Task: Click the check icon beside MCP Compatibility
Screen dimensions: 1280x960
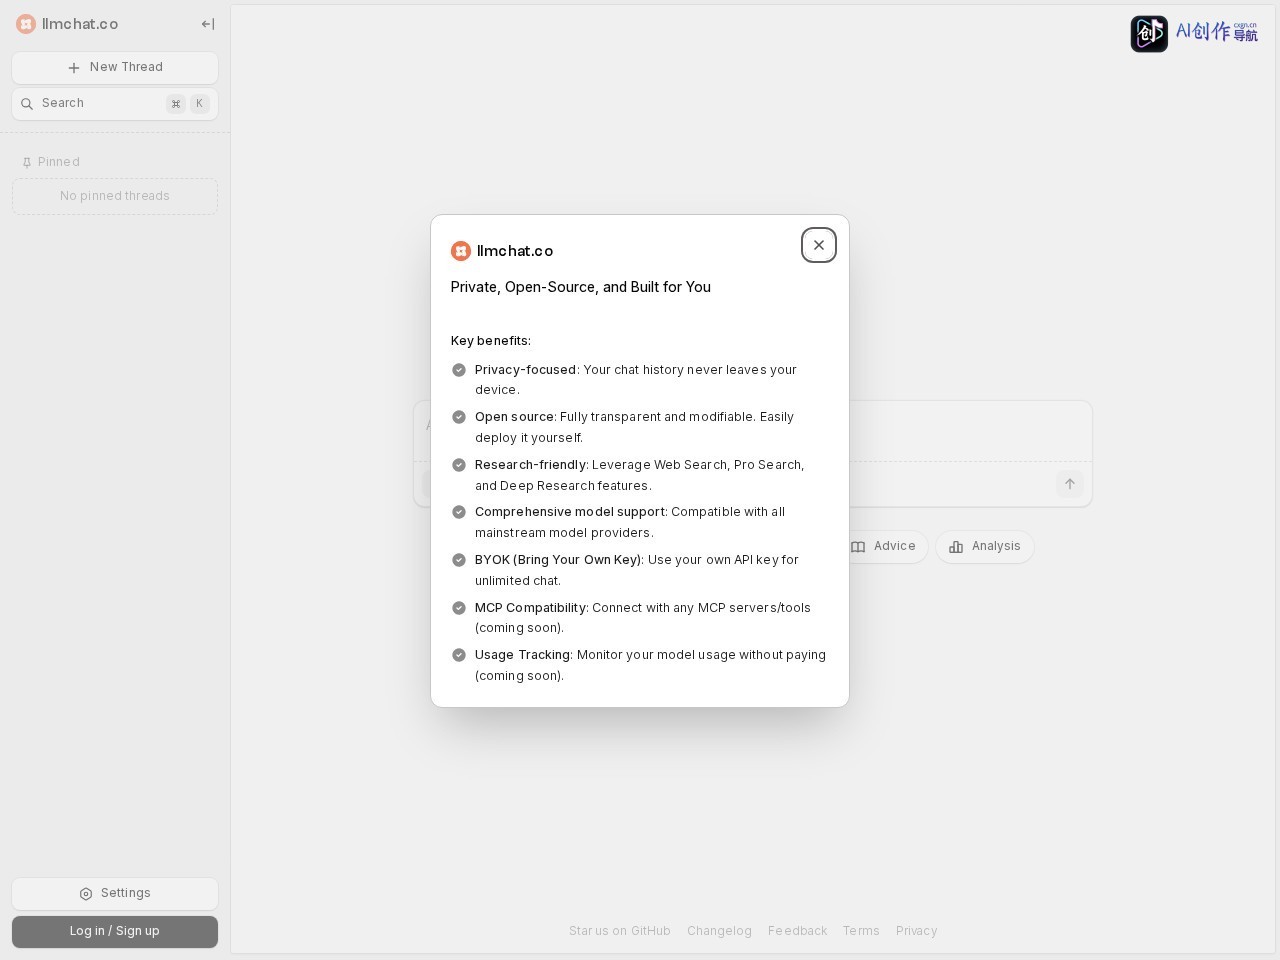Action: (459, 608)
